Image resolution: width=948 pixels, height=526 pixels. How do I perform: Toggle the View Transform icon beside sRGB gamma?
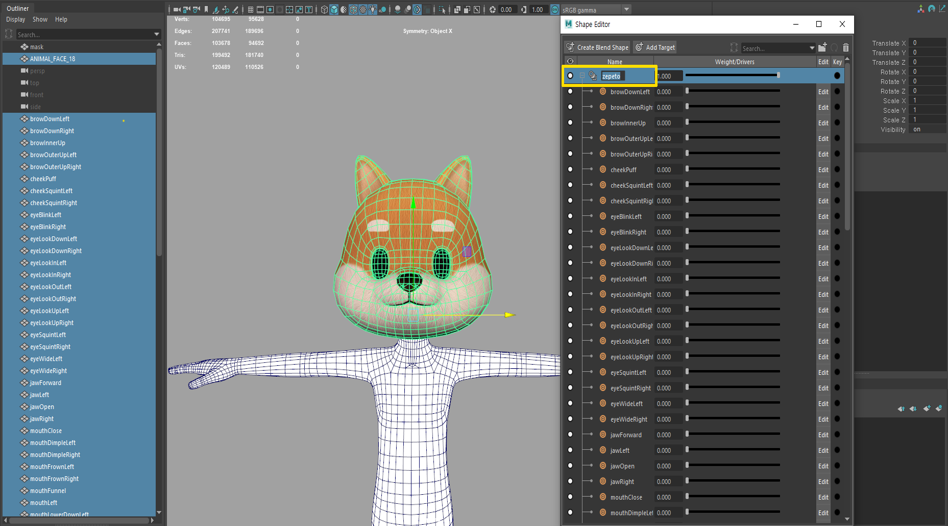coord(555,10)
